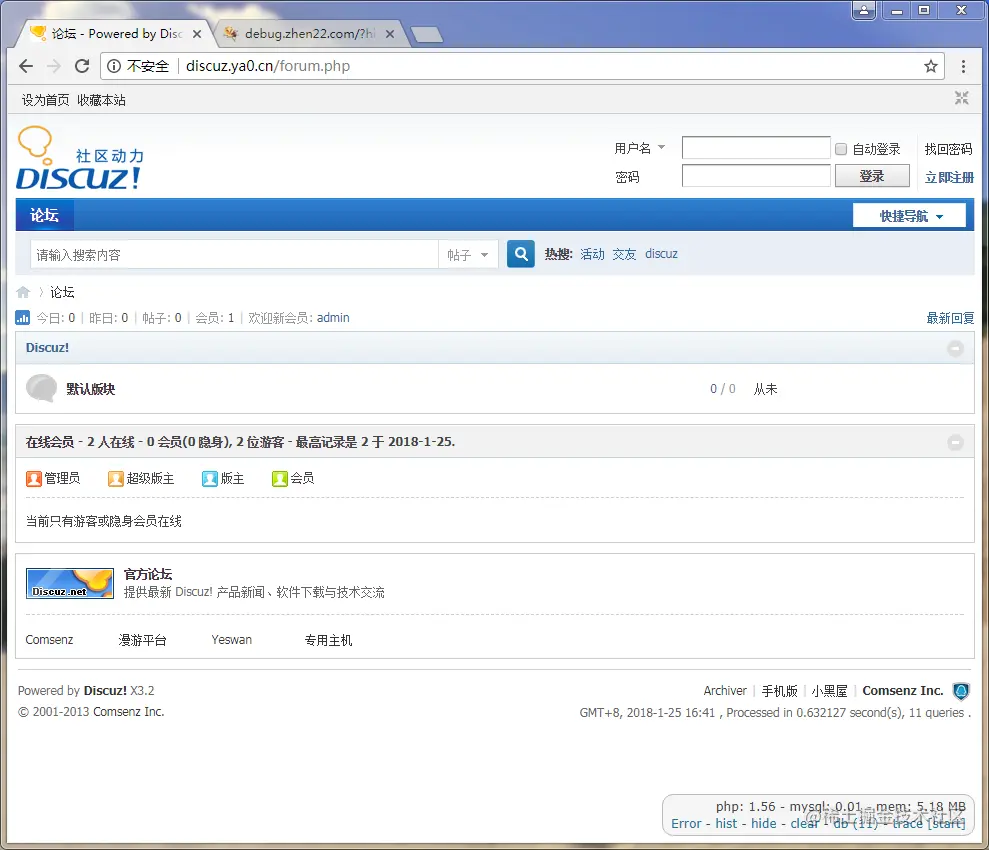Bookmark this page using the star icon
The width and height of the screenshot is (989, 850).
(x=930, y=66)
